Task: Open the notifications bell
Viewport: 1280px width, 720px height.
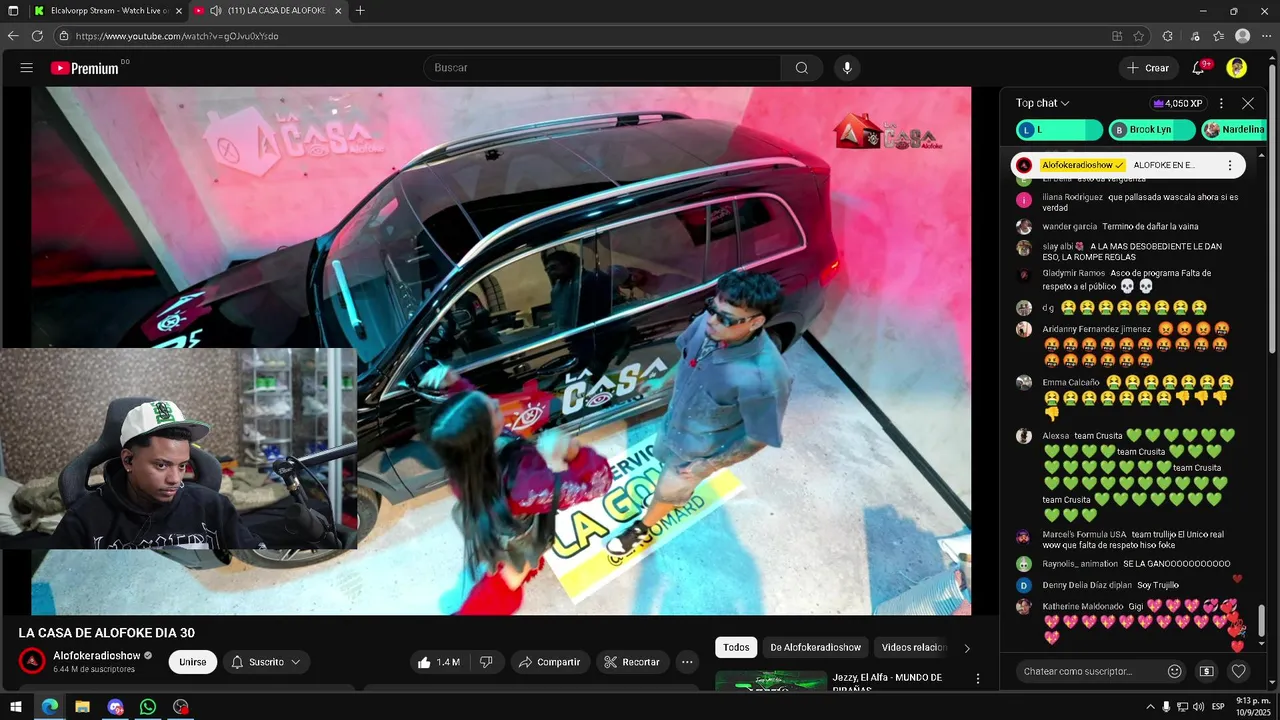Action: pyautogui.click(x=1198, y=68)
